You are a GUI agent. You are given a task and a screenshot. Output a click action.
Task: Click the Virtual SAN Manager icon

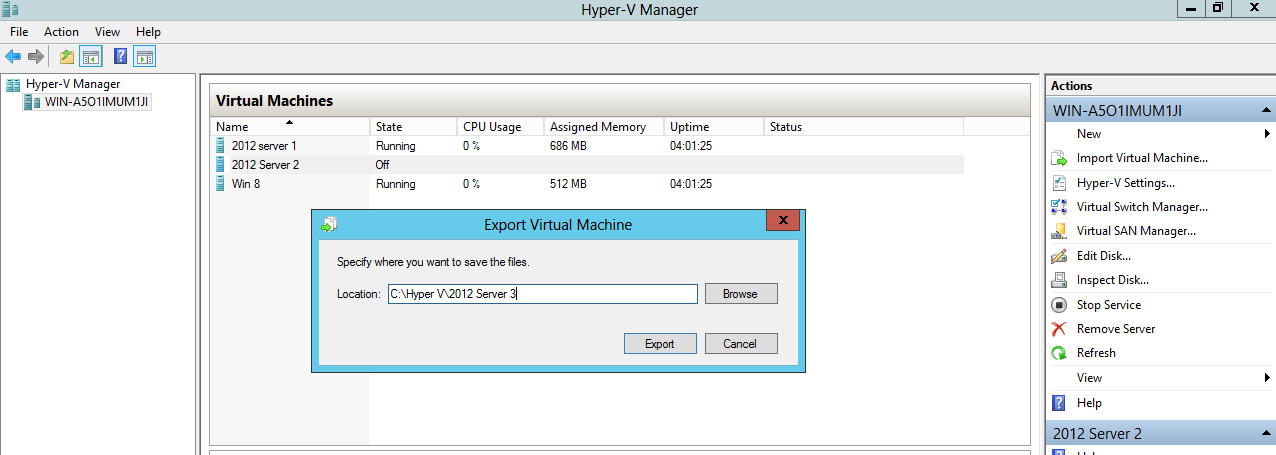coord(1059,231)
